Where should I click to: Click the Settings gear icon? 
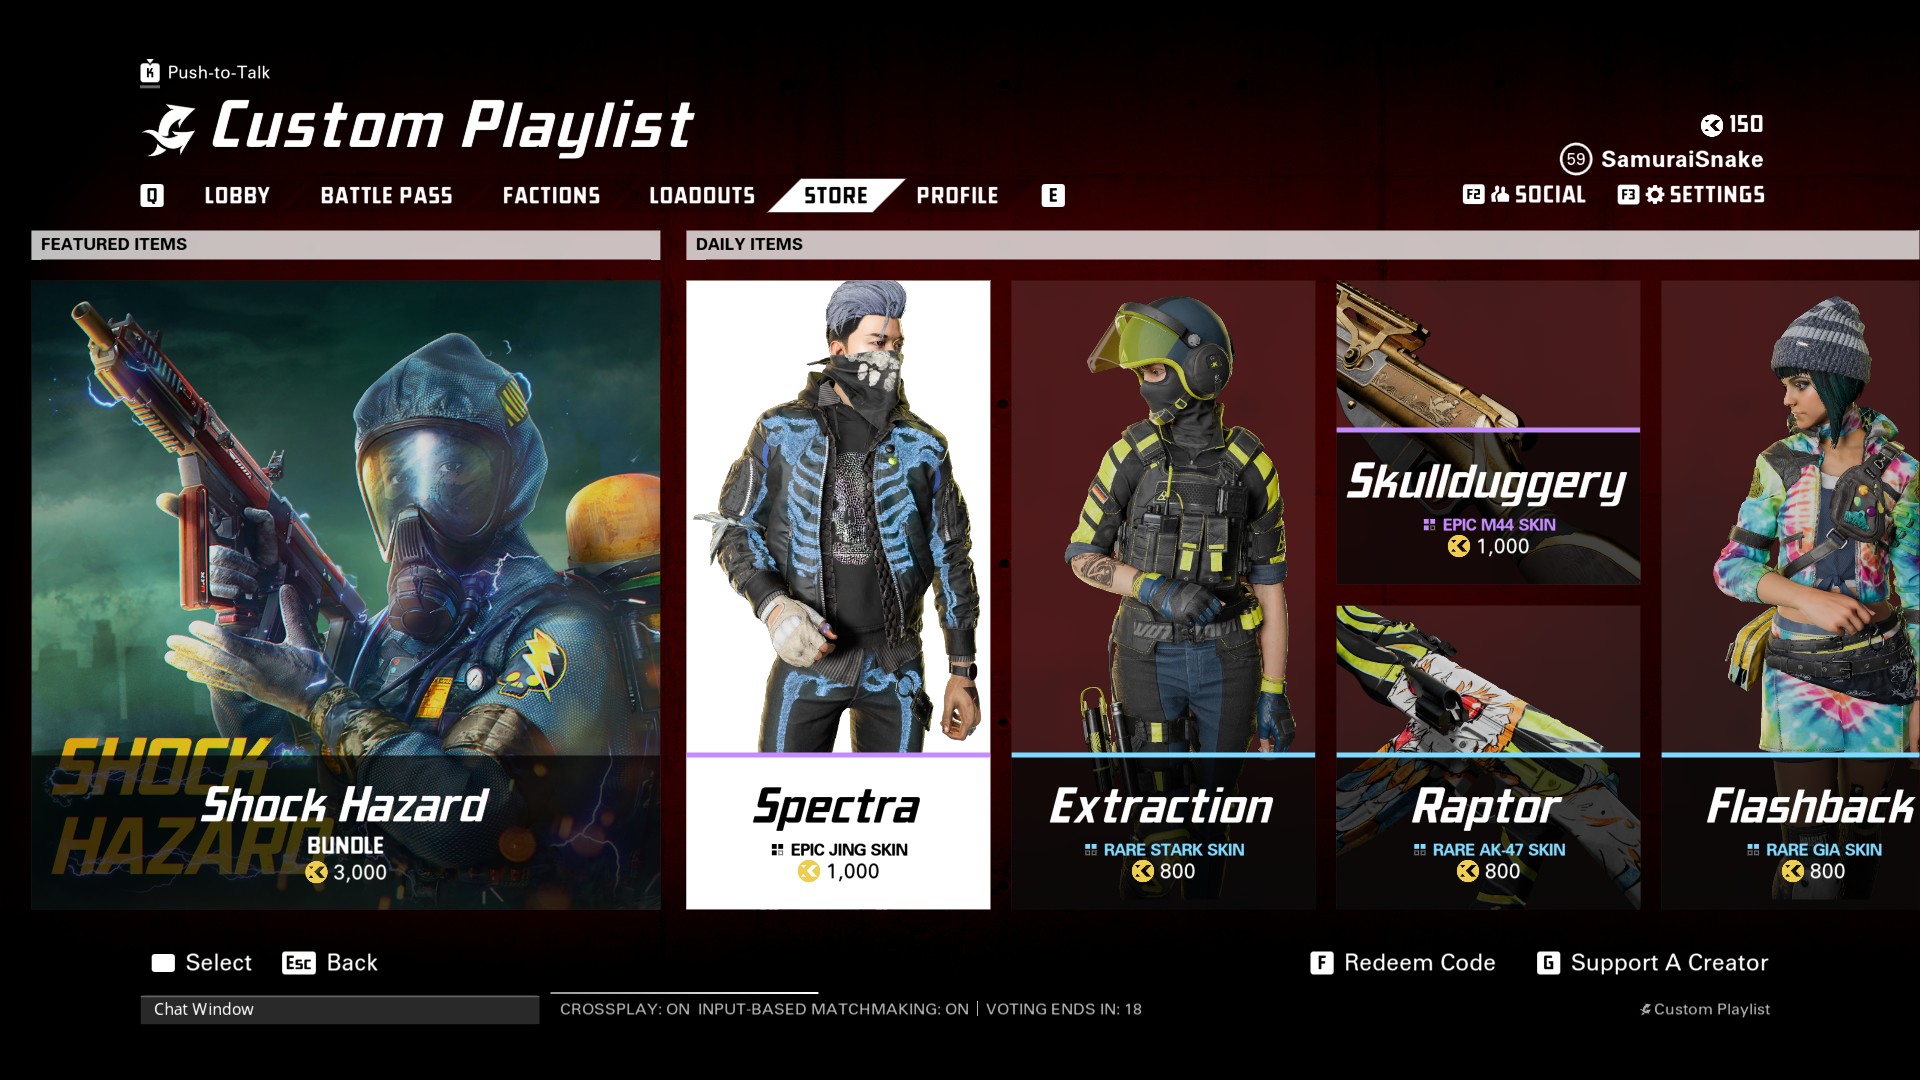pyautogui.click(x=1655, y=194)
